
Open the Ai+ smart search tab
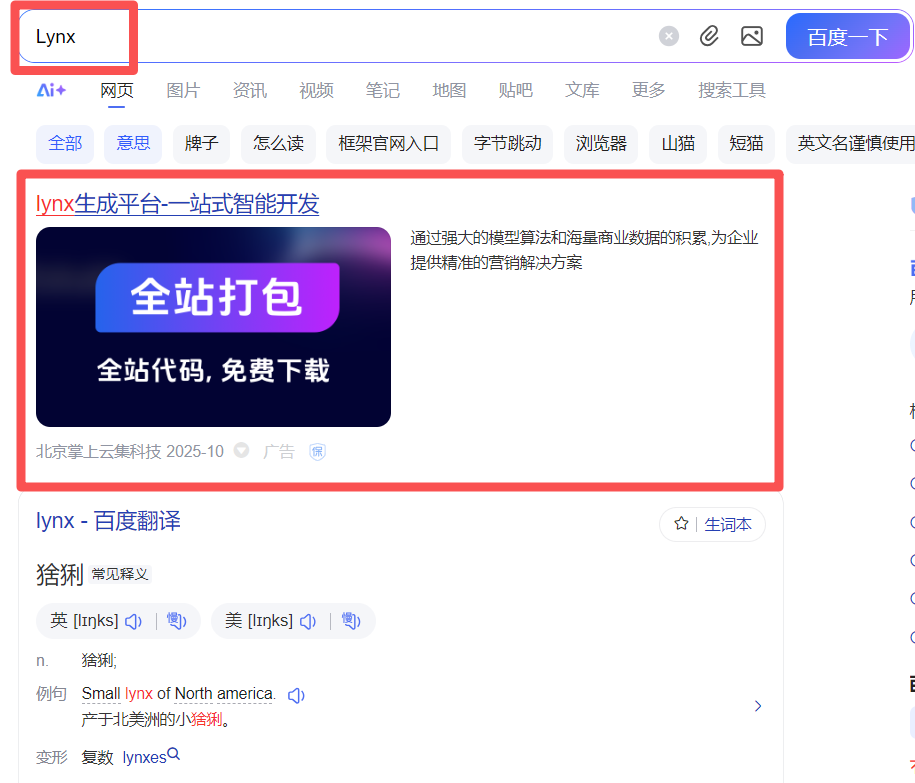[x=51, y=90]
